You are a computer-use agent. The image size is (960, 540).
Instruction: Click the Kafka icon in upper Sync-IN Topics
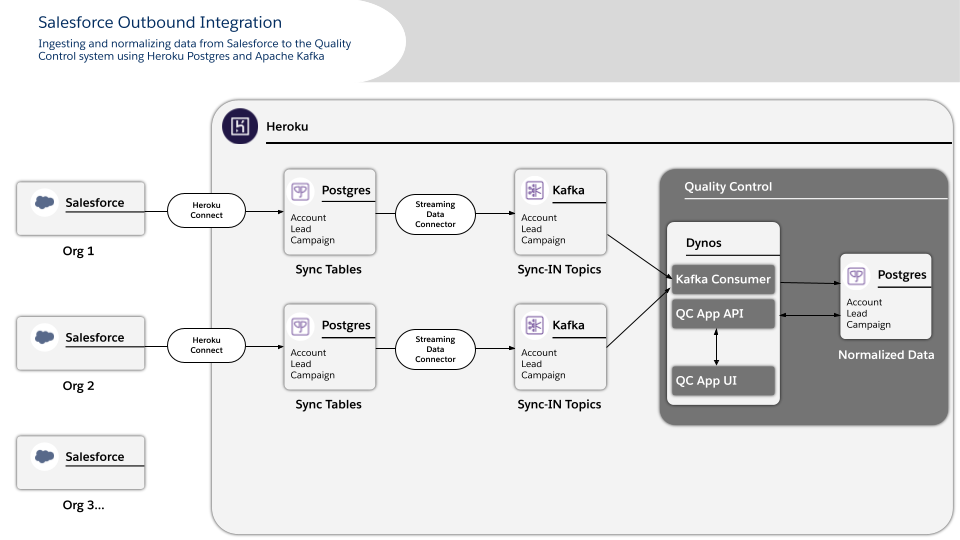point(534,190)
